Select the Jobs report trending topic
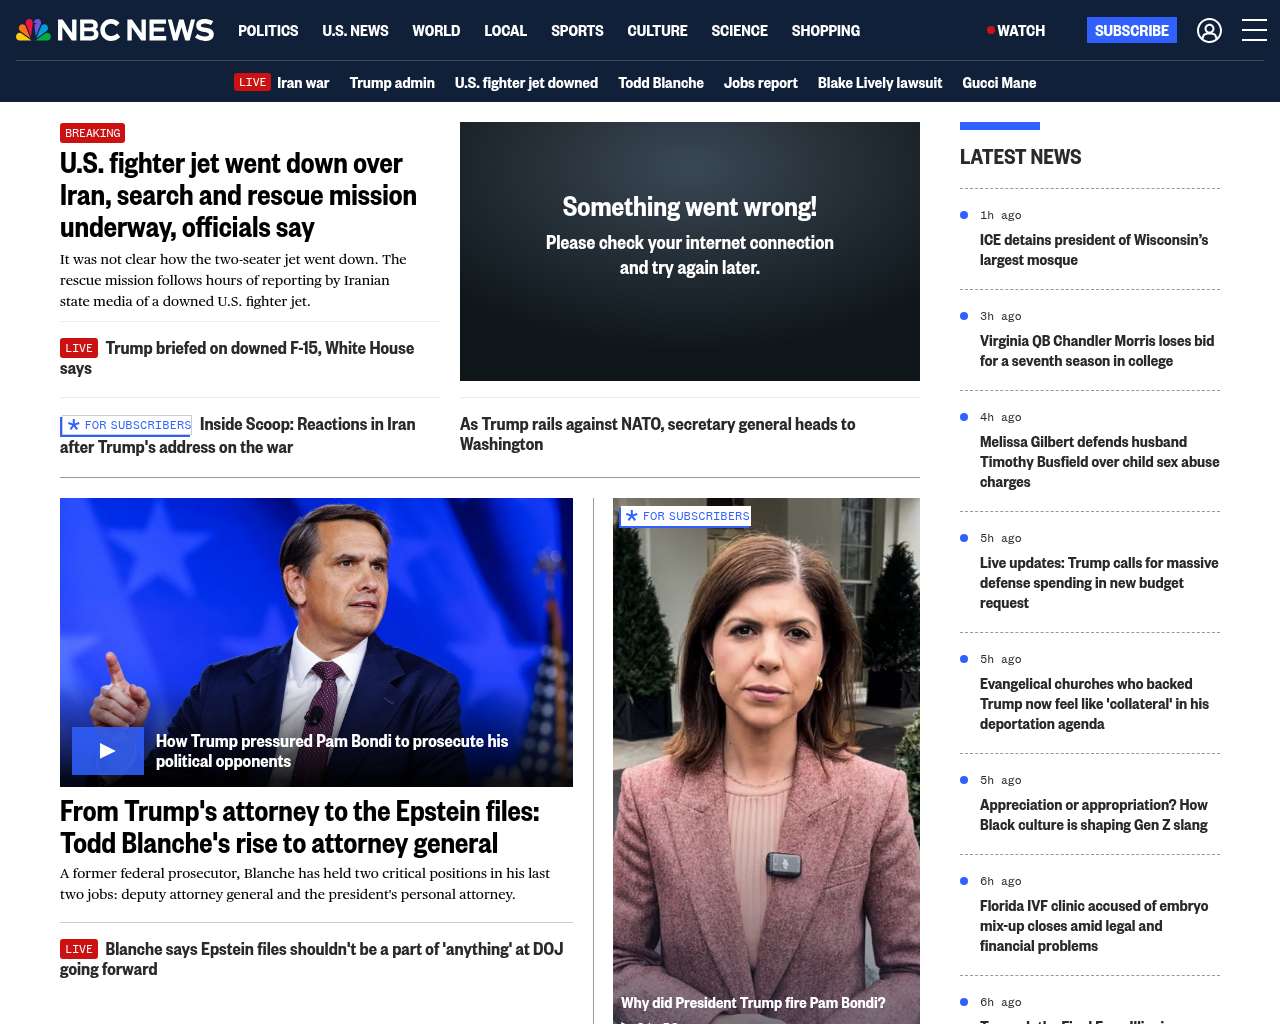1280x1024 pixels. (760, 83)
